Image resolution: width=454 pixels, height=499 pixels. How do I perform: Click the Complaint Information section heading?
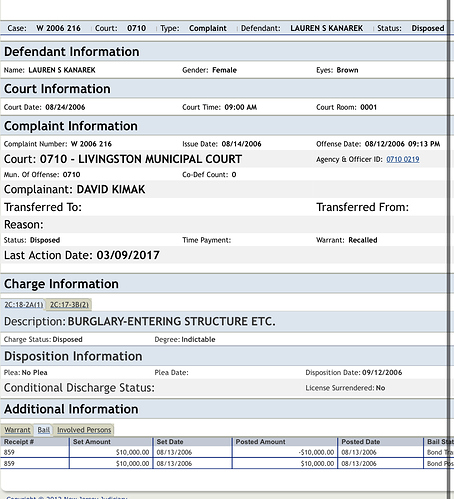point(71,126)
